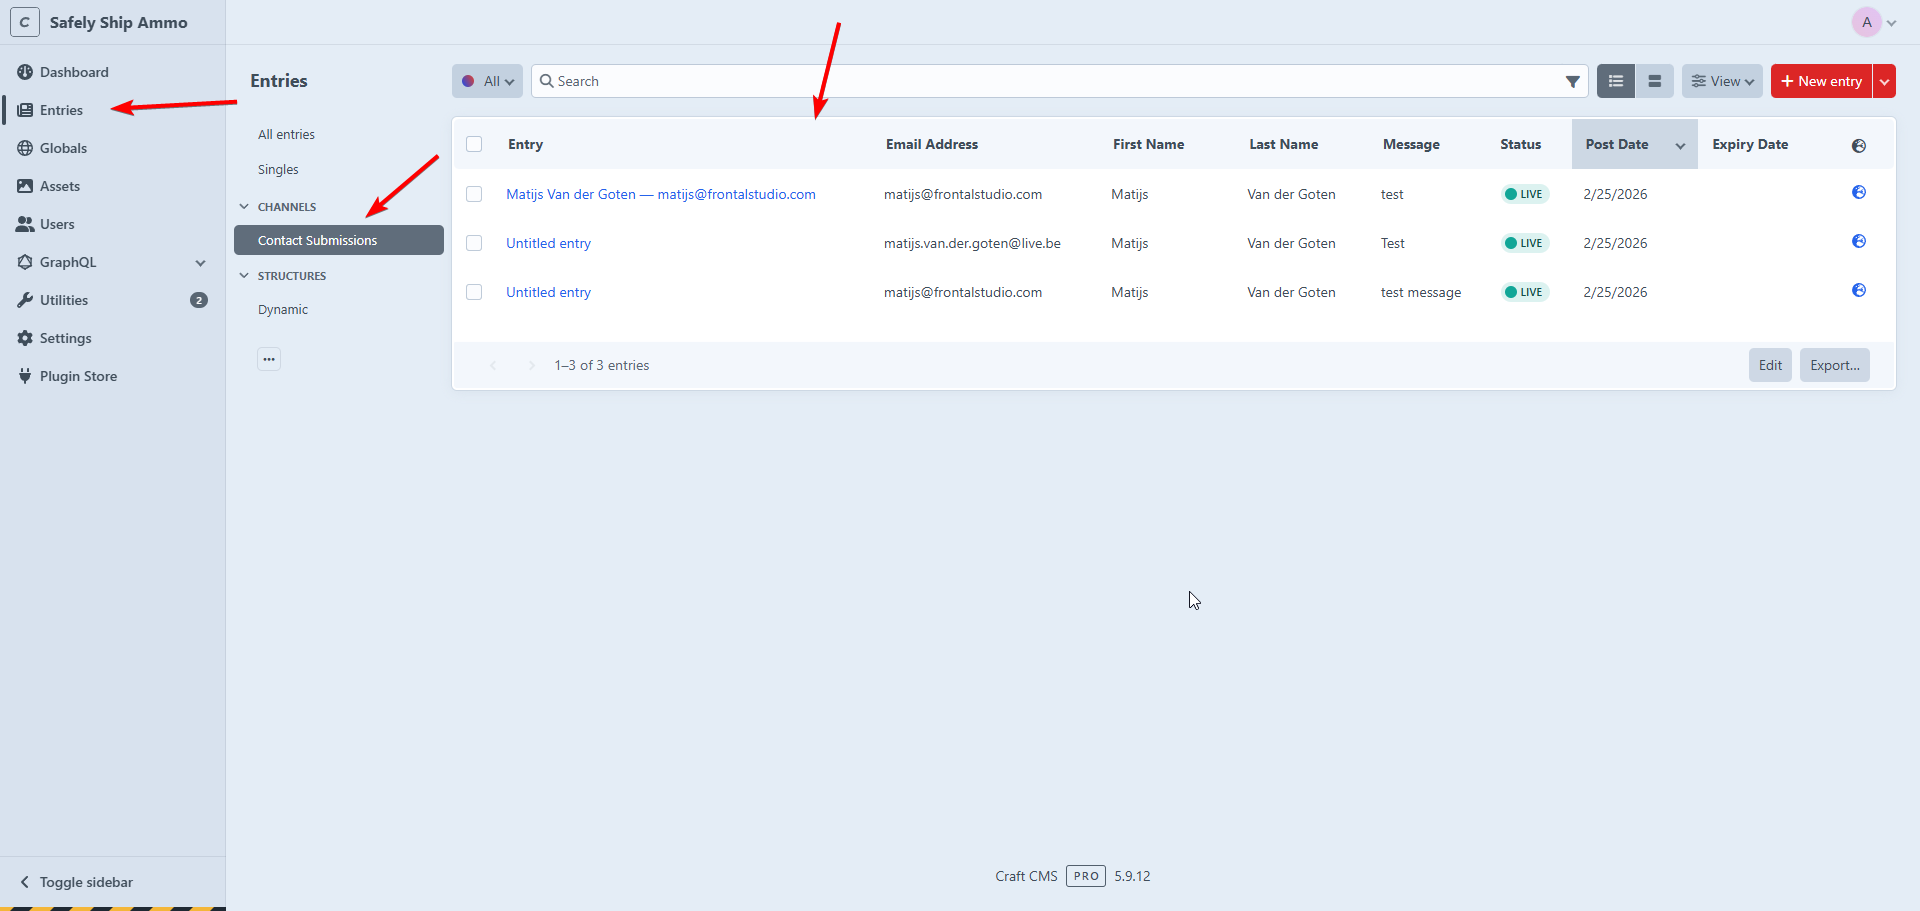Check the untitled entry with message Test
Image resolution: width=1920 pixels, height=911 pixels.
474,243
